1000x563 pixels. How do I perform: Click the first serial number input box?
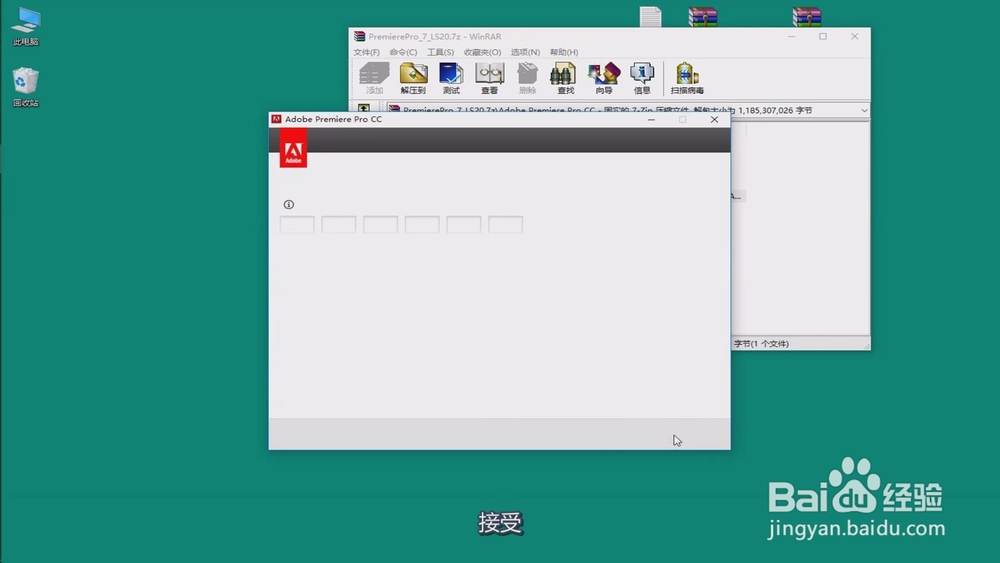pyautogui.click(x=297, y=224)
